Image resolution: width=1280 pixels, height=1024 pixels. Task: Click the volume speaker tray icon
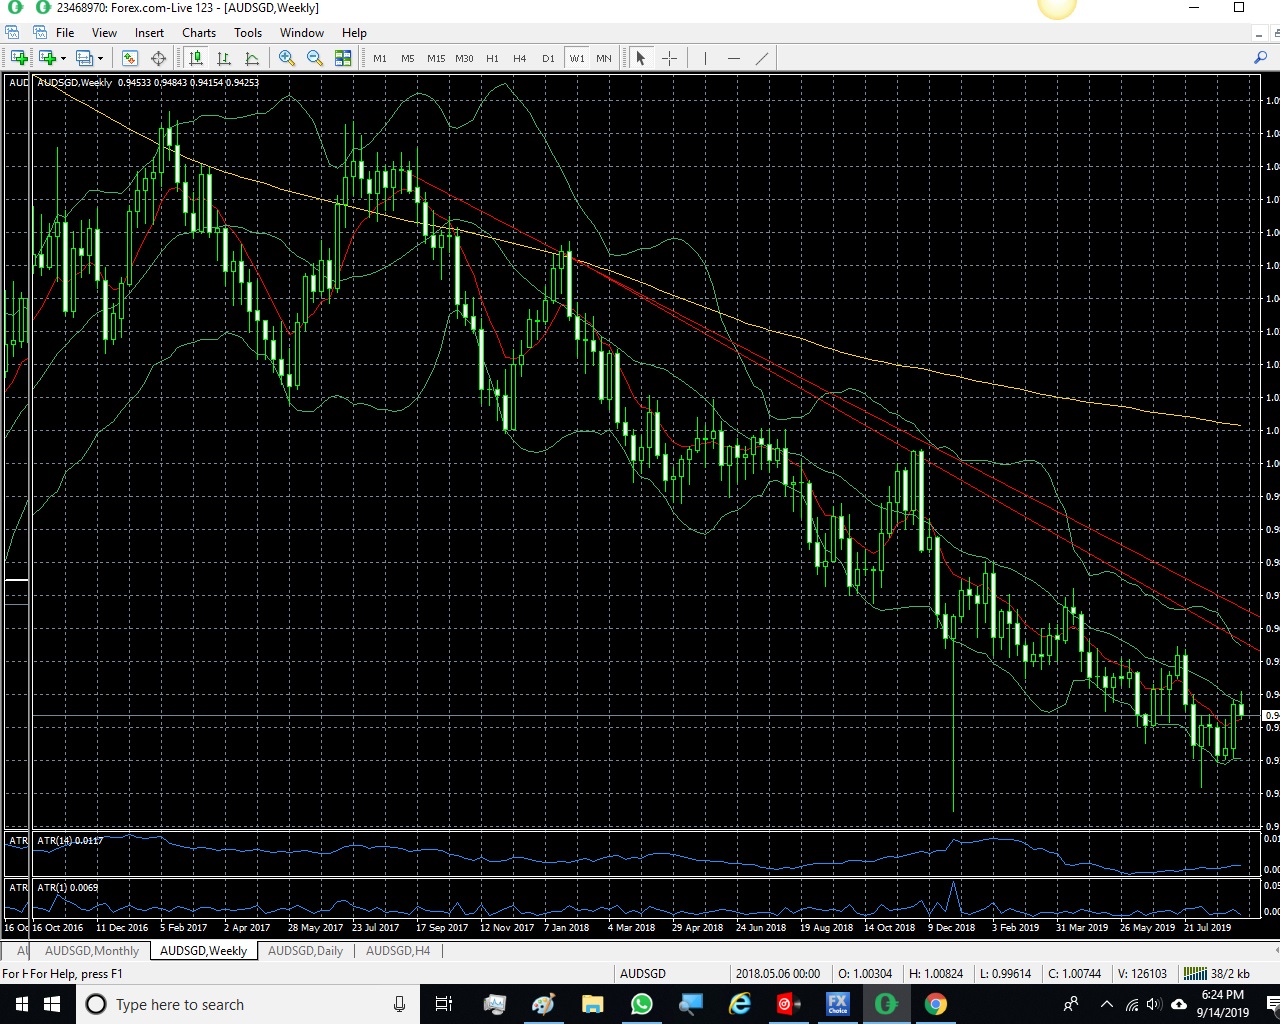pos(1153,1004)
